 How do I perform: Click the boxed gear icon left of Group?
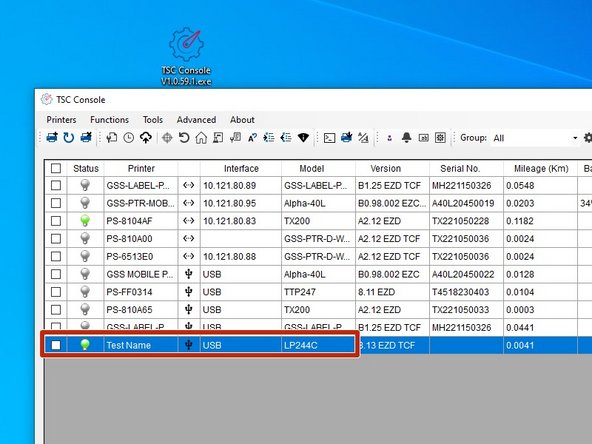(440, 138)
